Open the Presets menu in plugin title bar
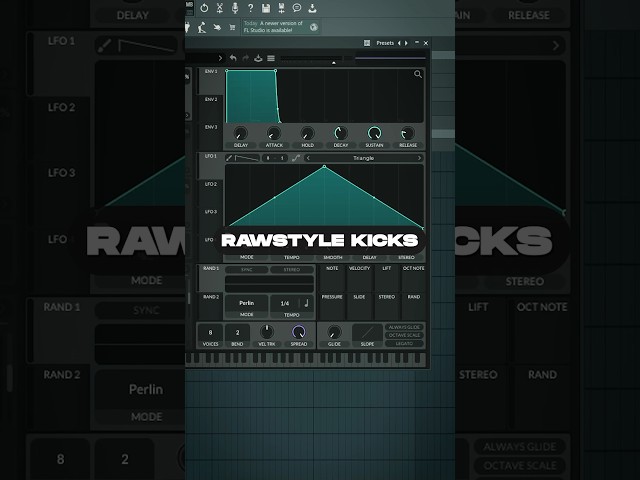640x480 pixels. click(385, 43)
